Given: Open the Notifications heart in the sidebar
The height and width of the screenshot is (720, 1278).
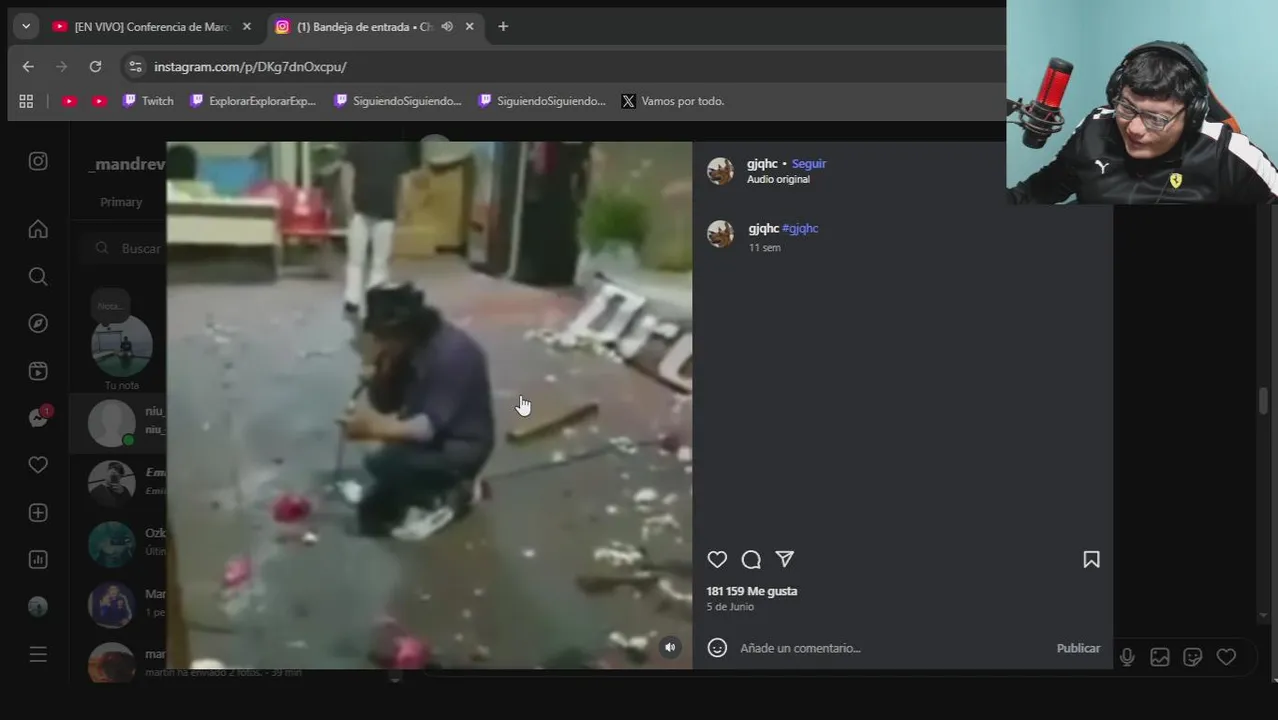Looking at the screenshot, I should tap(38, 465).
